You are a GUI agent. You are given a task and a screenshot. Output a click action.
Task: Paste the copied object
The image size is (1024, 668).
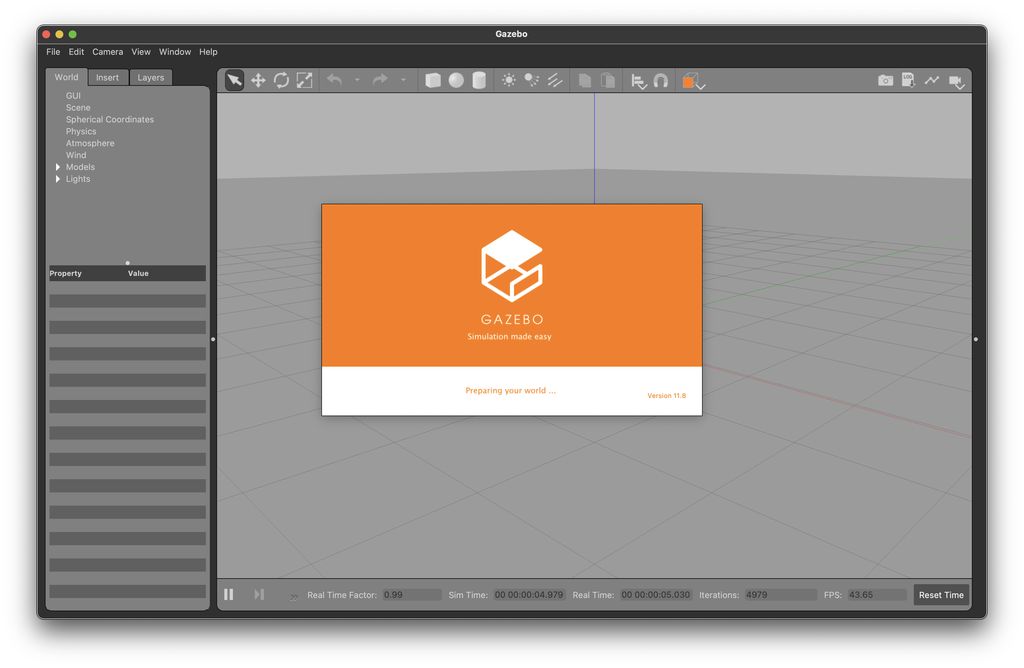608,80
